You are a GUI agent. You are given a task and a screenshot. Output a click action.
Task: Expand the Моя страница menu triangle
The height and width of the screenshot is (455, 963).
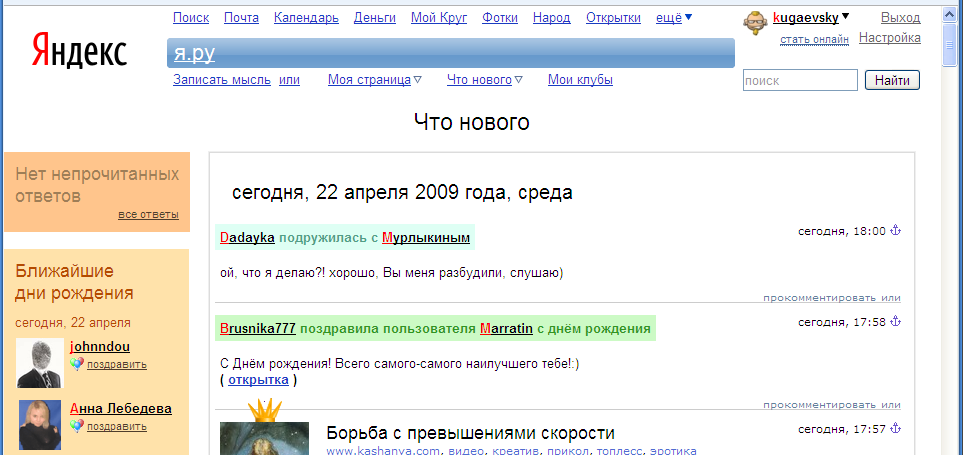point(418,80)
